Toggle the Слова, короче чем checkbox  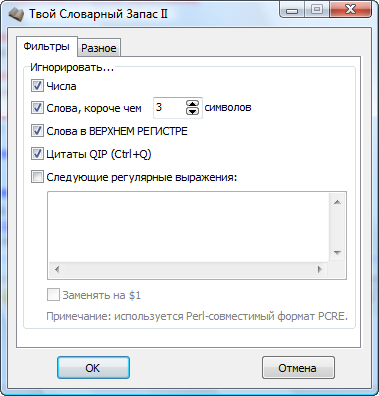[37, 108]
